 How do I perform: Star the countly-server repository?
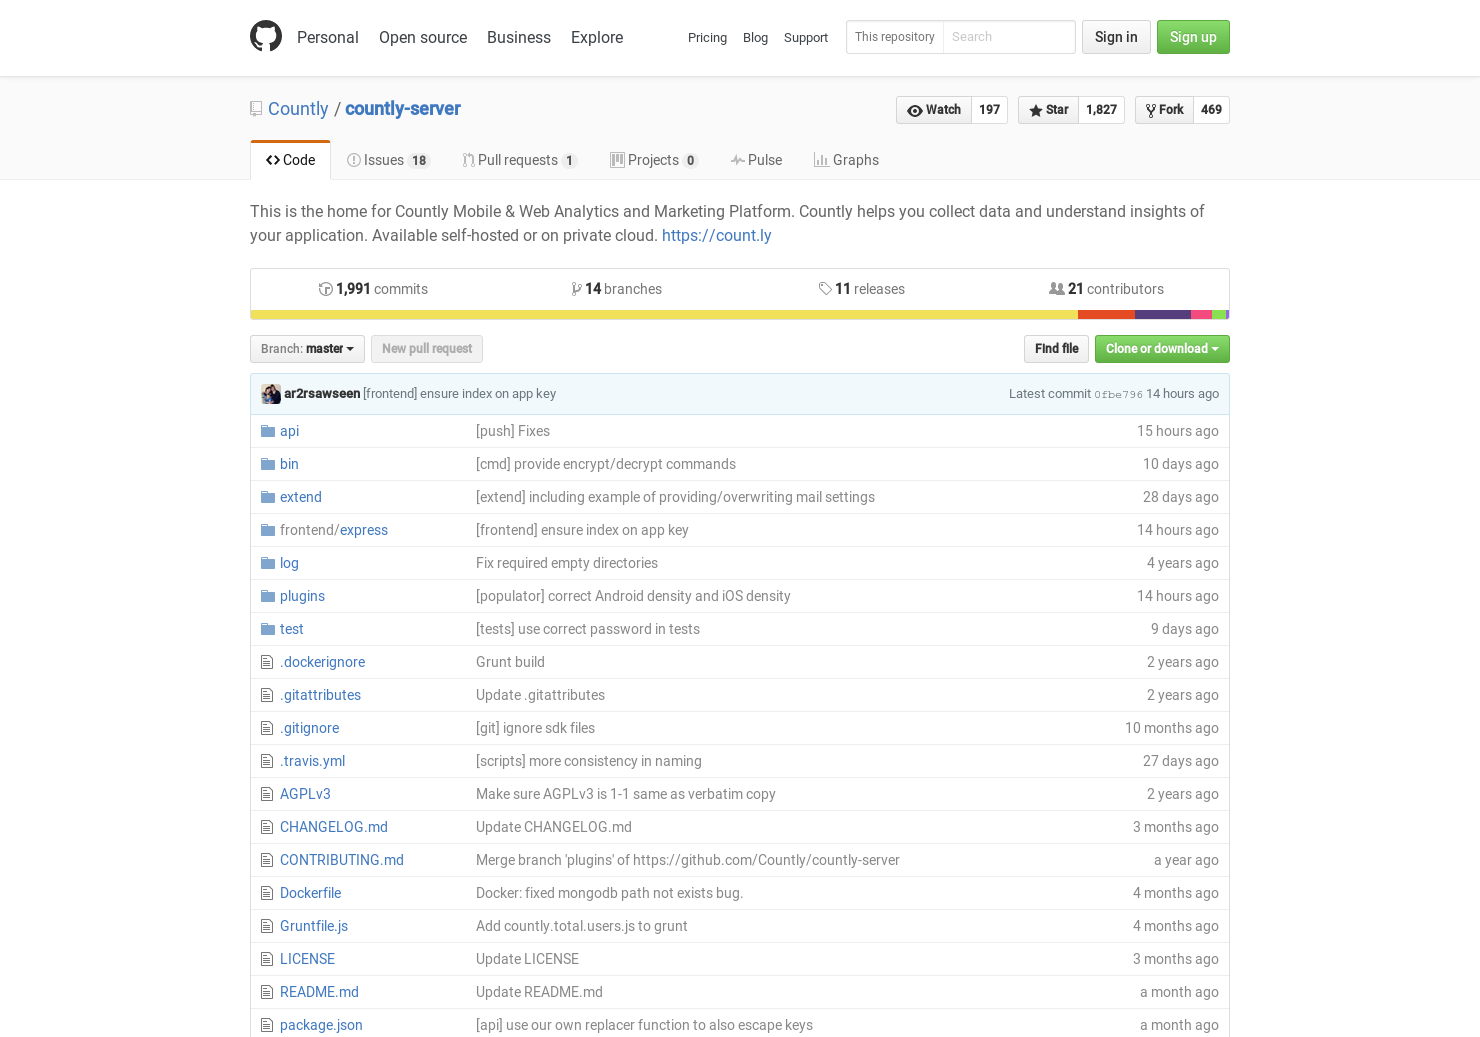[x=1048, y=110]
